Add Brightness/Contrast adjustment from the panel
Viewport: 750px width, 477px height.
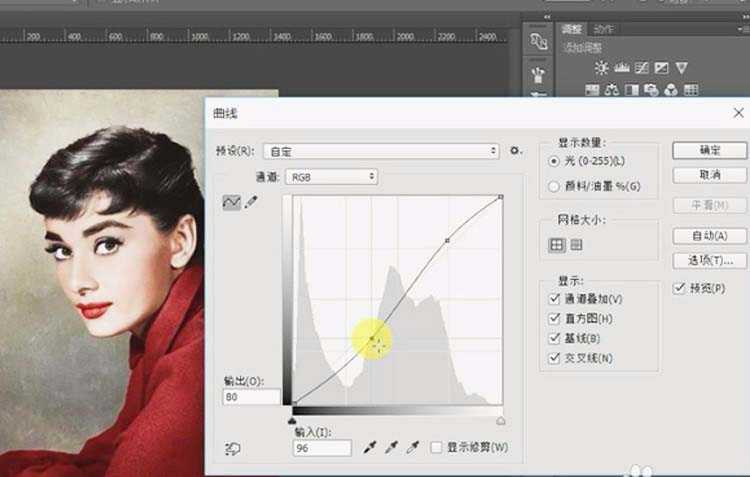(601, 69)
